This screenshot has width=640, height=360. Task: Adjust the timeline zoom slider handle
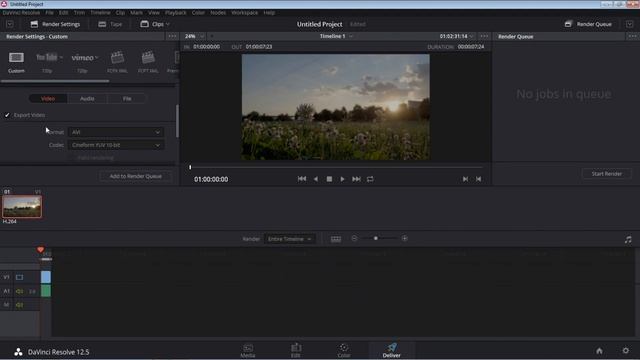click(376, 238)
